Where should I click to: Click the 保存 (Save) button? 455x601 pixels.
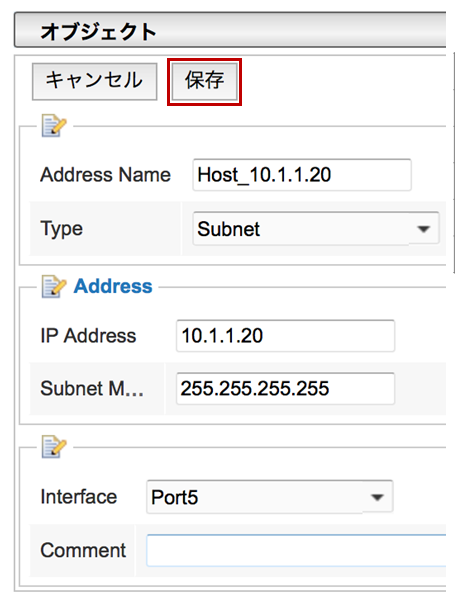tap(204, 81)
